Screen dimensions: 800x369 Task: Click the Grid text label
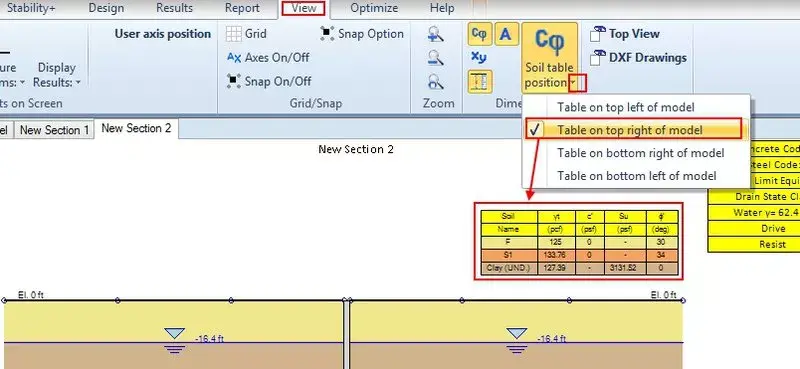(256, 34)
